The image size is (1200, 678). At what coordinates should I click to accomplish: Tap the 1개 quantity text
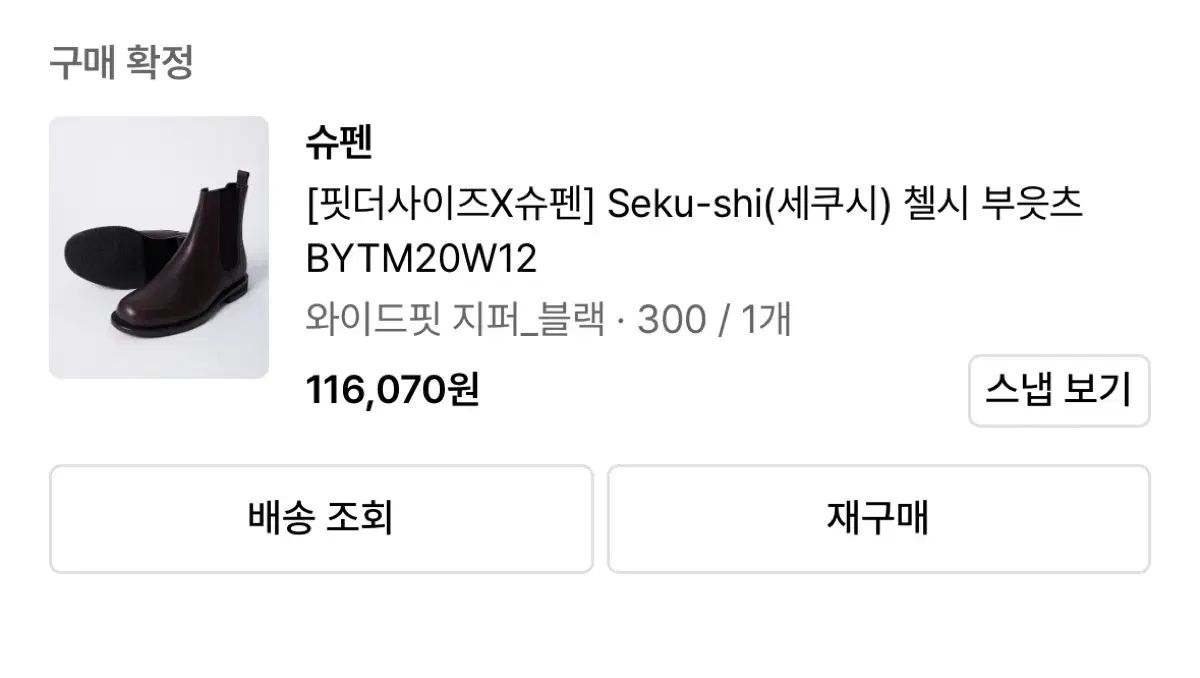[x=767, y=322]
